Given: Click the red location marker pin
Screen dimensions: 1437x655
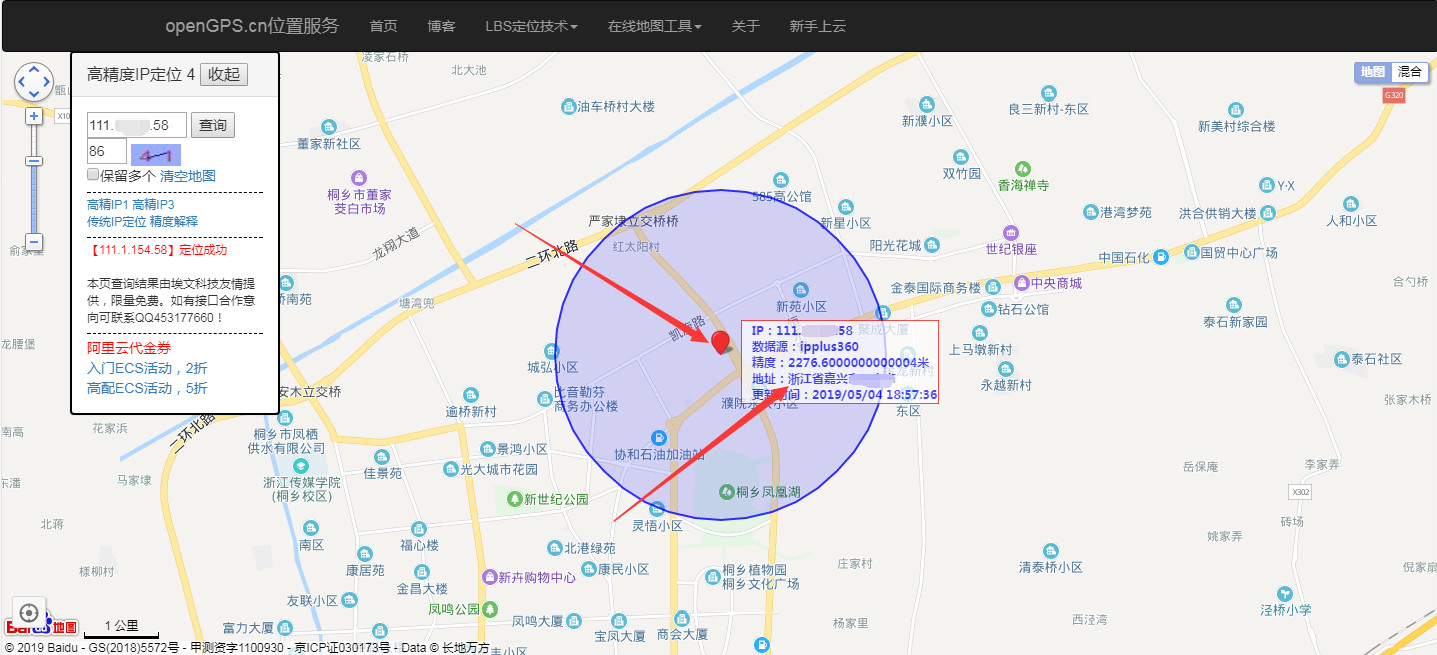Looking at the screenshot, I should [720, 341].
